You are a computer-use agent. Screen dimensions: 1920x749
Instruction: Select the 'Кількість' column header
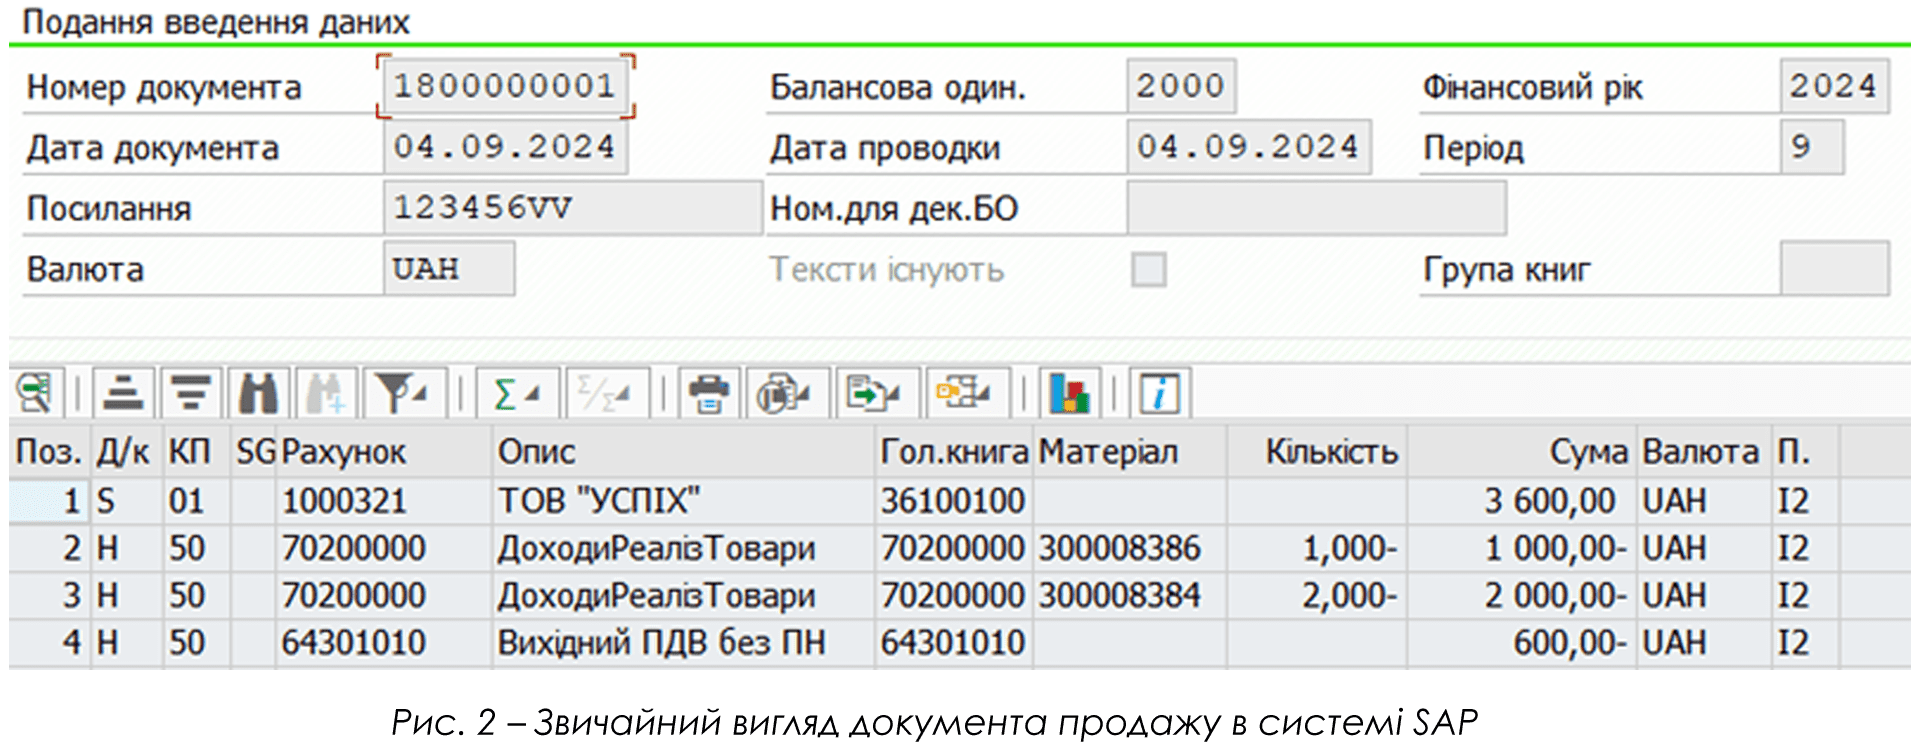pyautogui.click(x=1317, y=452)
